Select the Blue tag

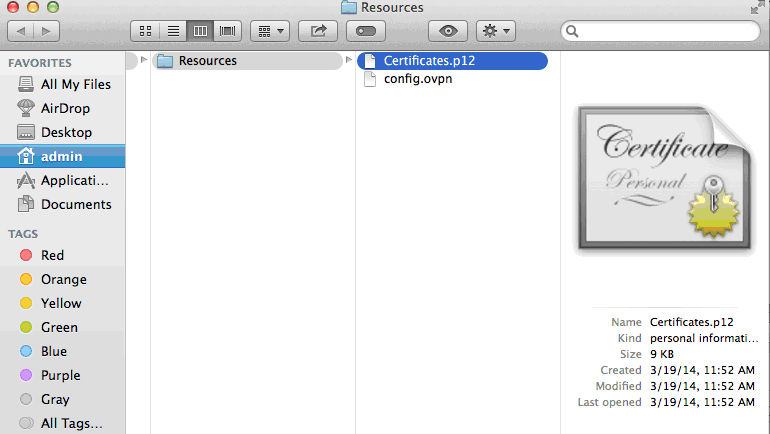tap(63, 352)
